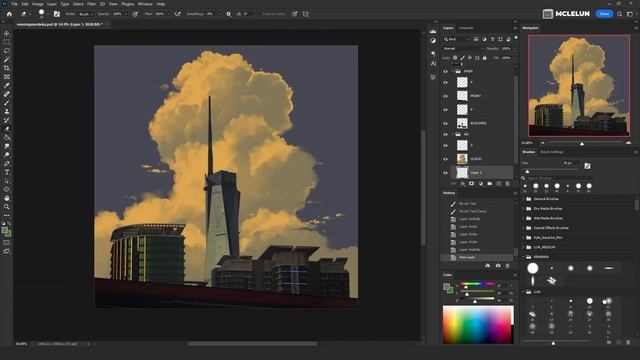Open symmetry paint options icon
The height and width of the screenshot is (360, 640).
306,14
